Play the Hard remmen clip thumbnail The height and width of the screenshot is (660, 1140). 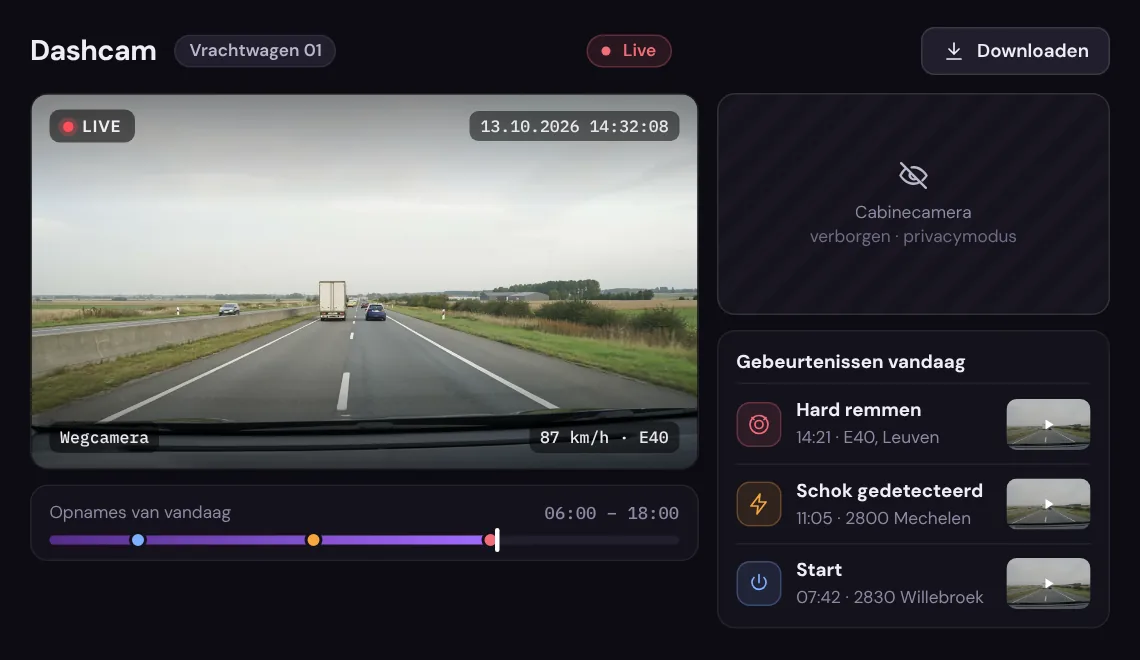[1048, 424]
